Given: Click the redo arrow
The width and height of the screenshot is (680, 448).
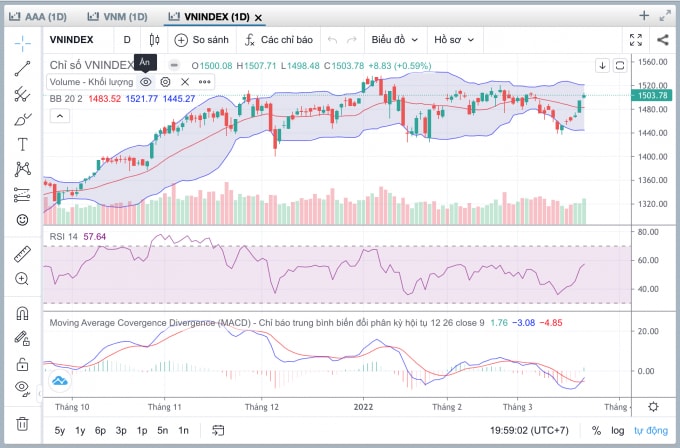Looking at the screenshot, I should pos(352,40).
